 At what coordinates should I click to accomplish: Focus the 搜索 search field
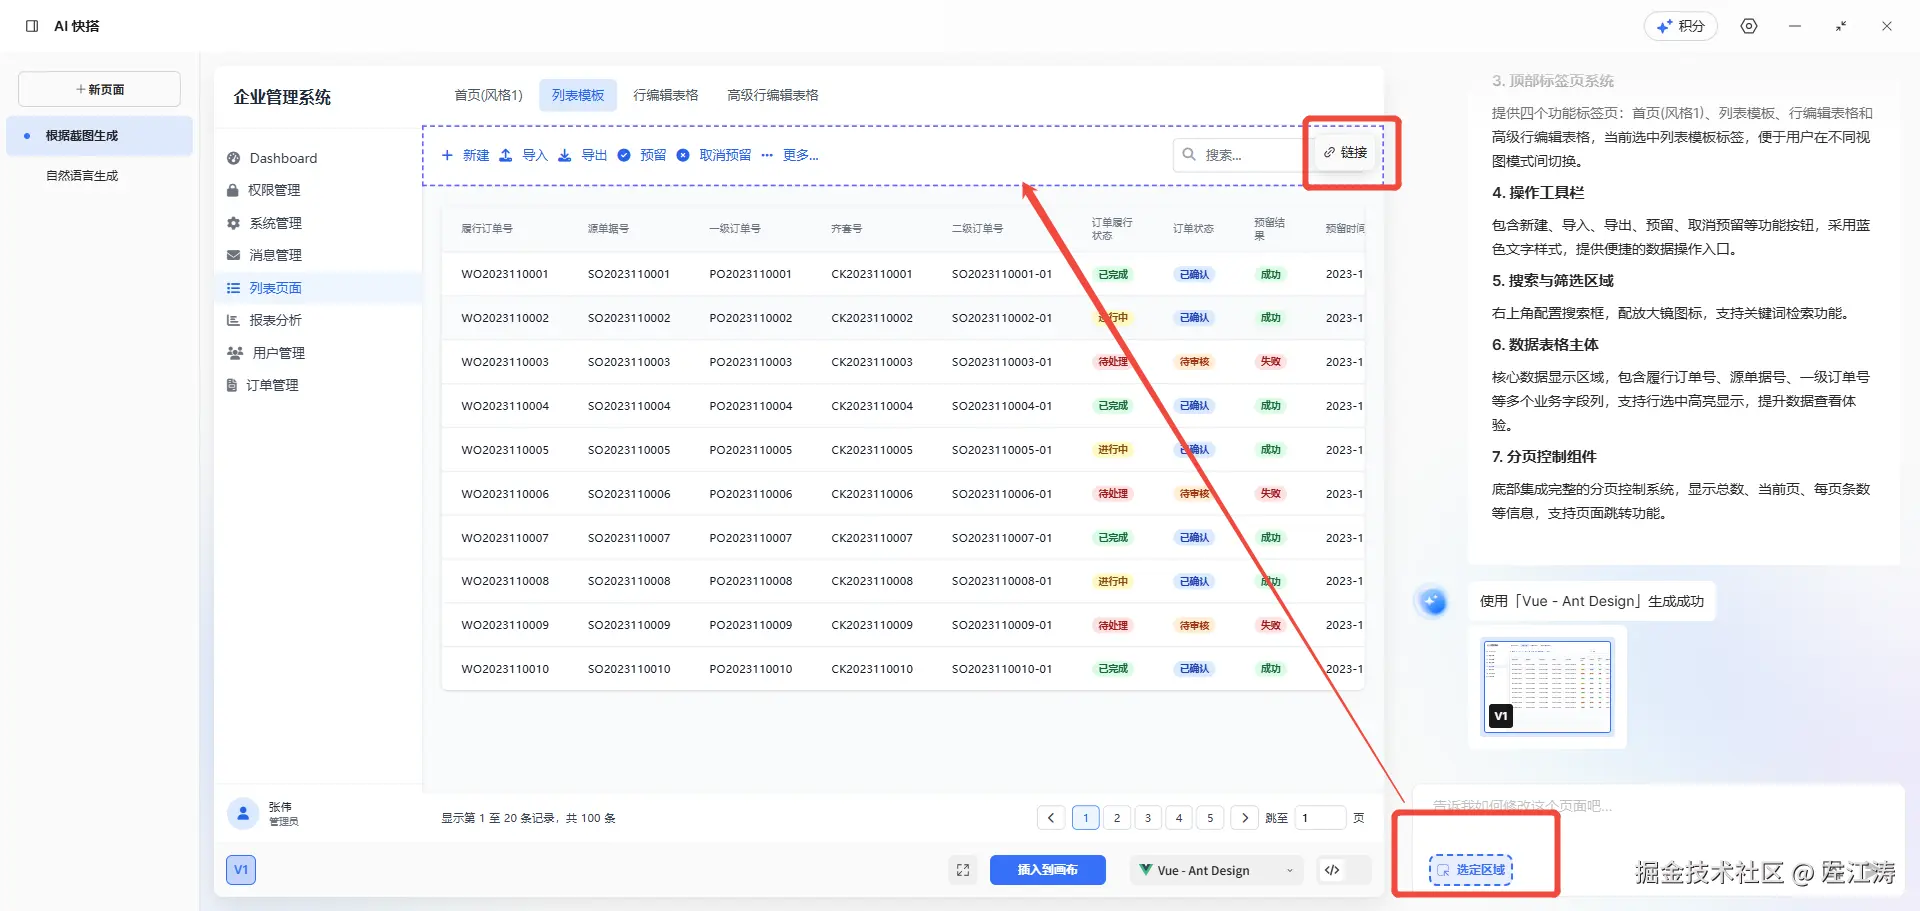point(1238,155)
